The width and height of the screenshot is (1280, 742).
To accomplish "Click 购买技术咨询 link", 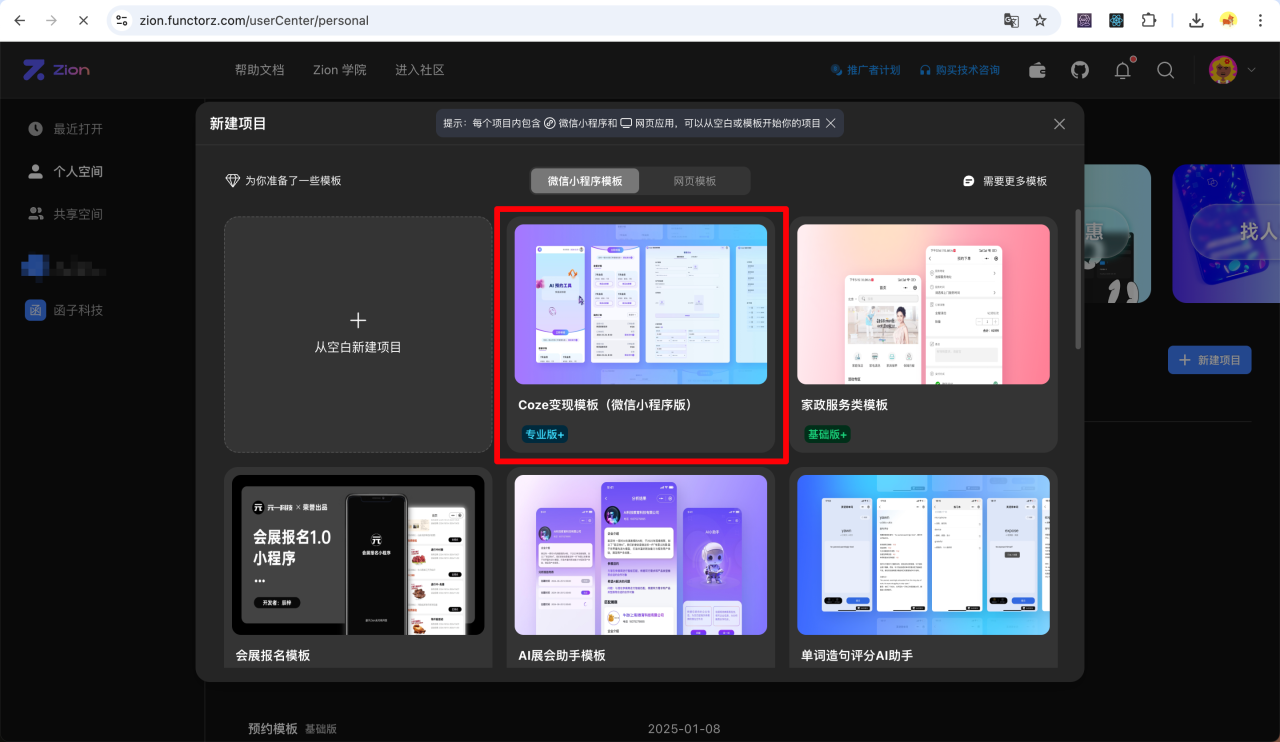I will [960, 70].
